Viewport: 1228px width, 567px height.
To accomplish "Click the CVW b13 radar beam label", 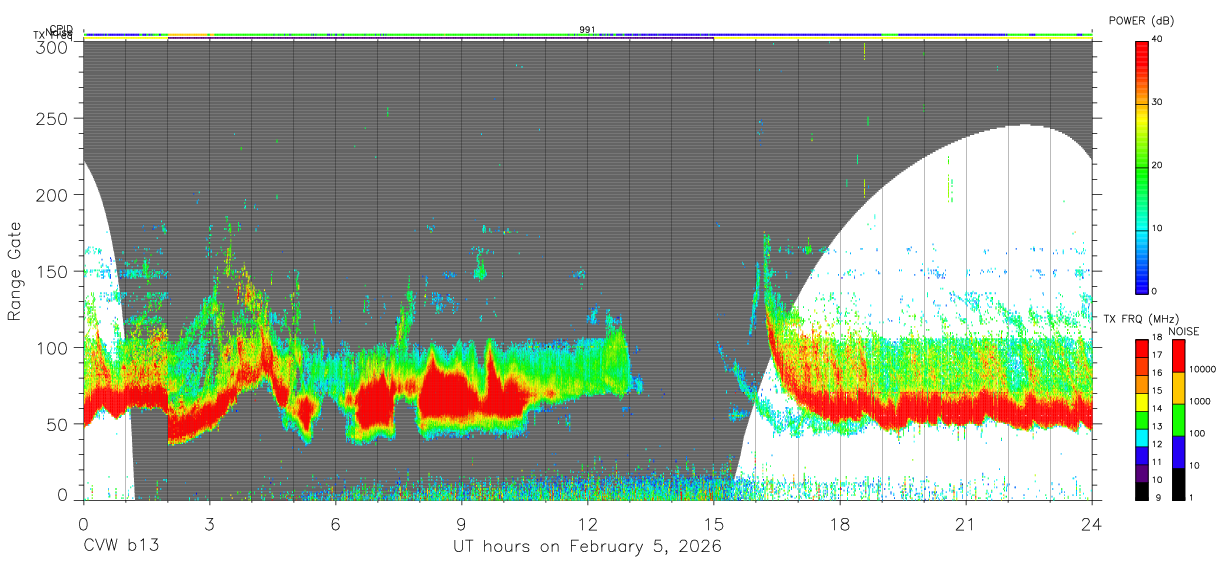I will (121, 547).
